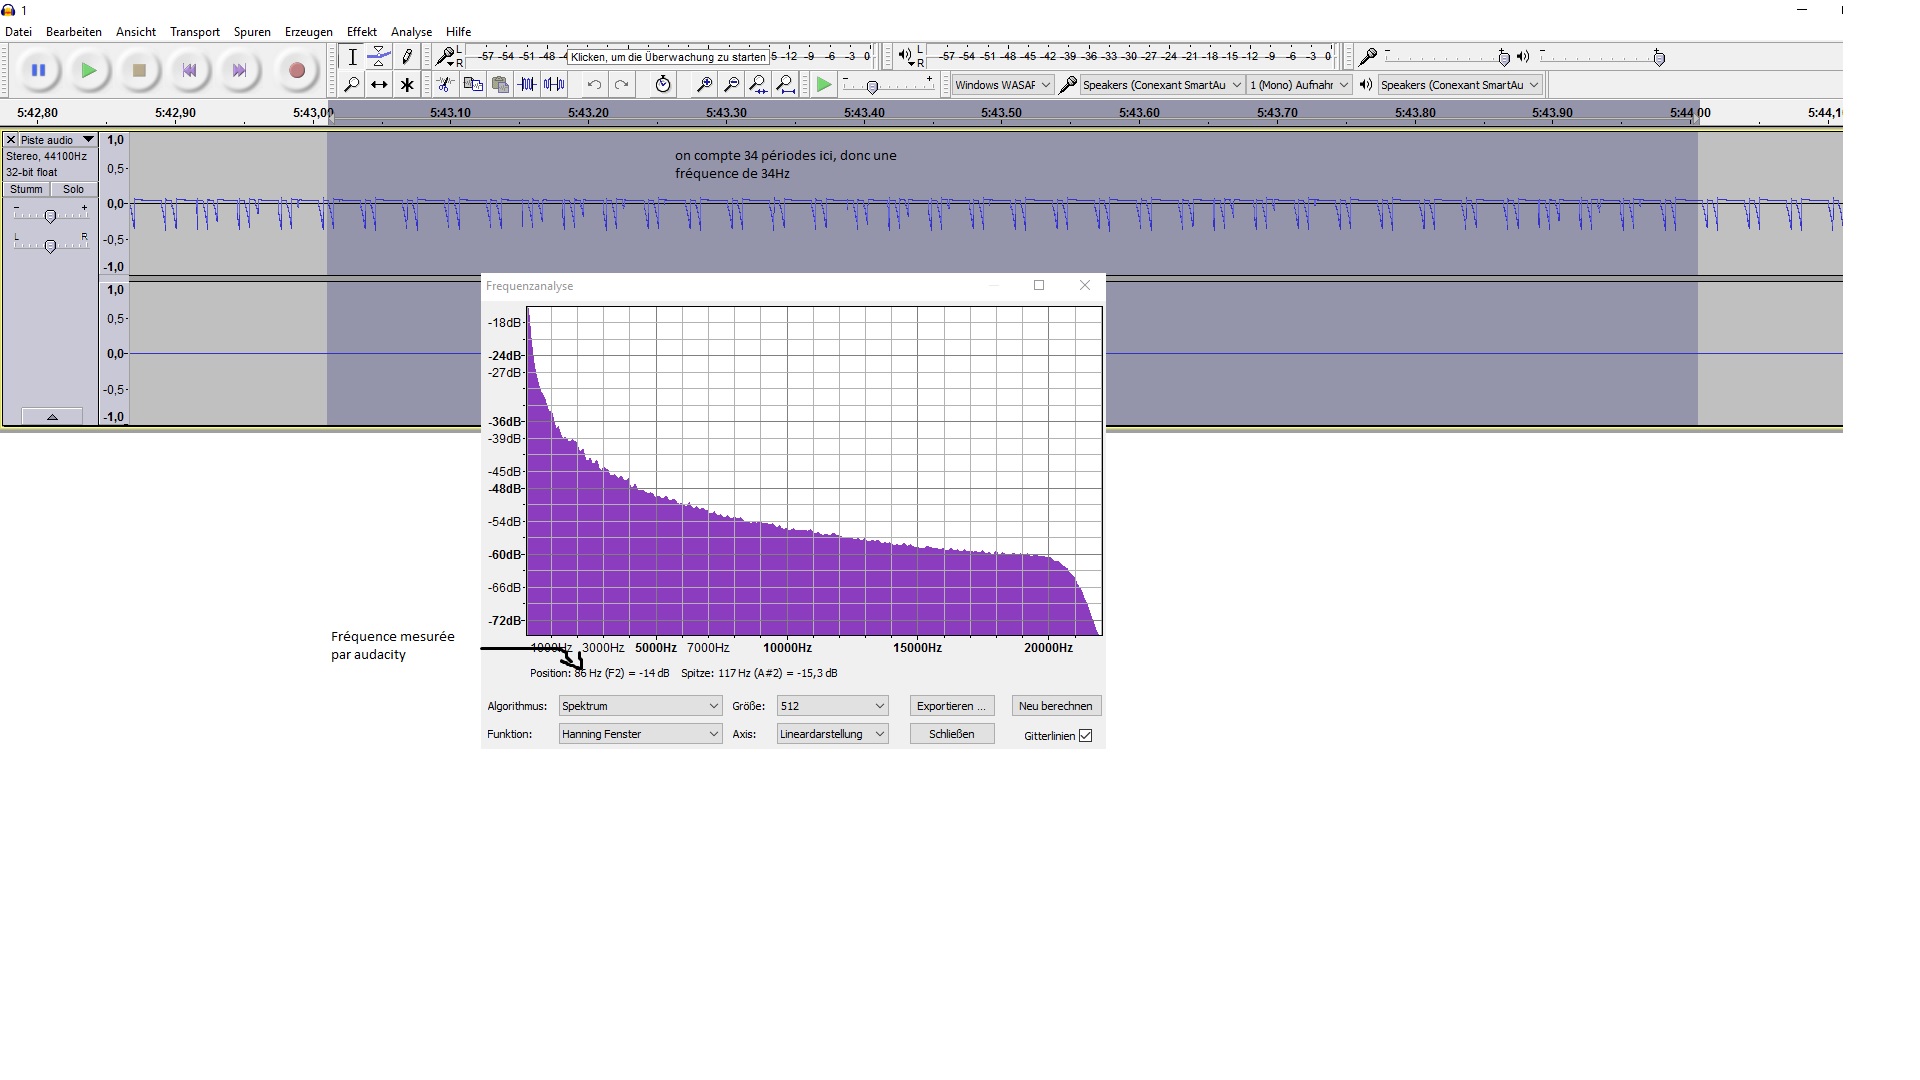1920x1080 pixels.
Task: Click the Zoom In magnifier icon
Action: pyautogui.click(x=704, y=85)
